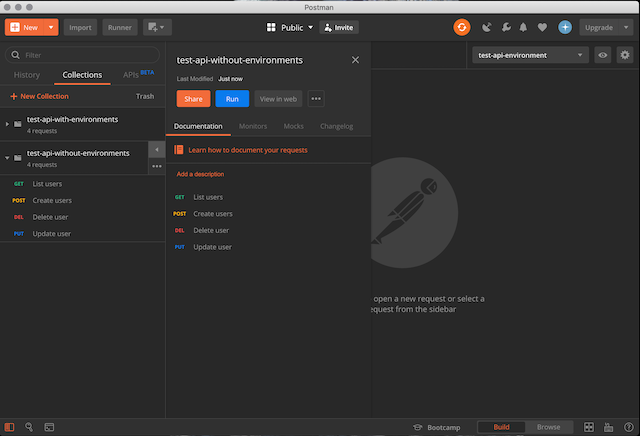Switch to Build mode
The width and height of the screenshot is (640, 436).
pos(501,427)
